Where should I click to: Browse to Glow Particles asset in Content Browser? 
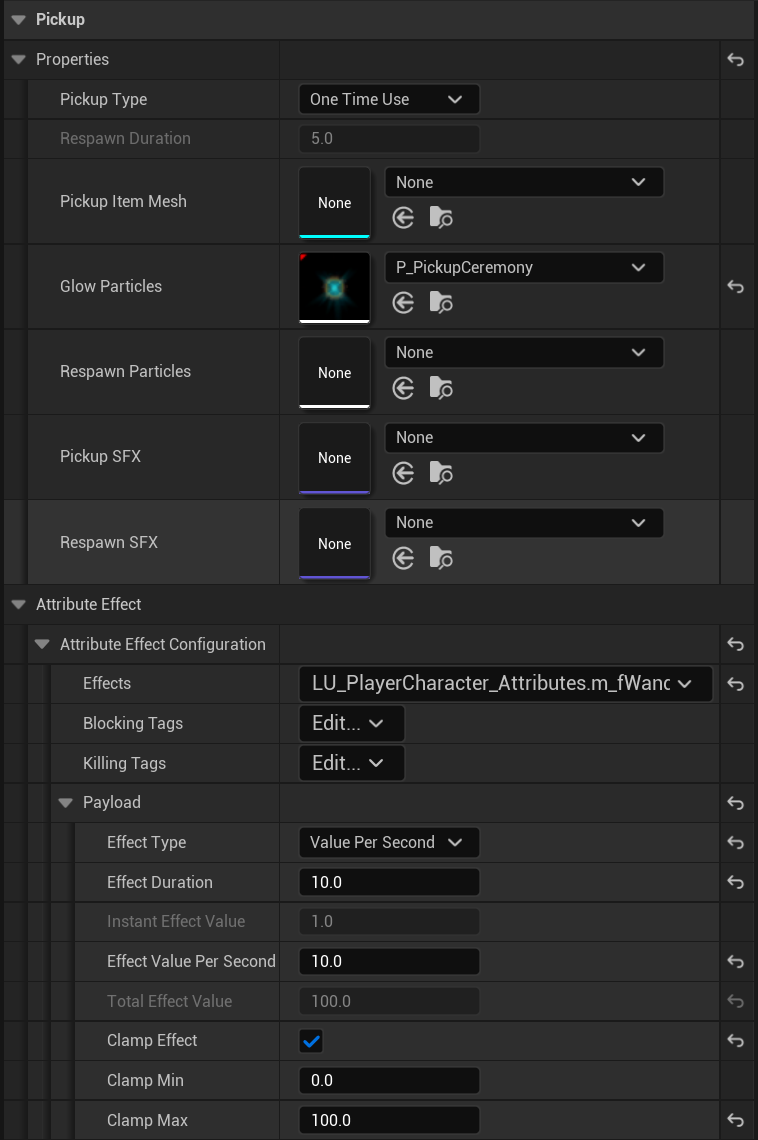pyautogui.click(x=441, y=303)
